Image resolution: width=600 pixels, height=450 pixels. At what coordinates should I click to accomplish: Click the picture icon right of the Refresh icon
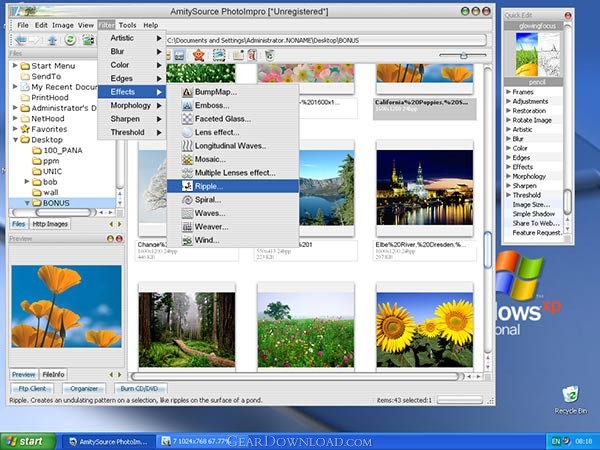(88, 40)
